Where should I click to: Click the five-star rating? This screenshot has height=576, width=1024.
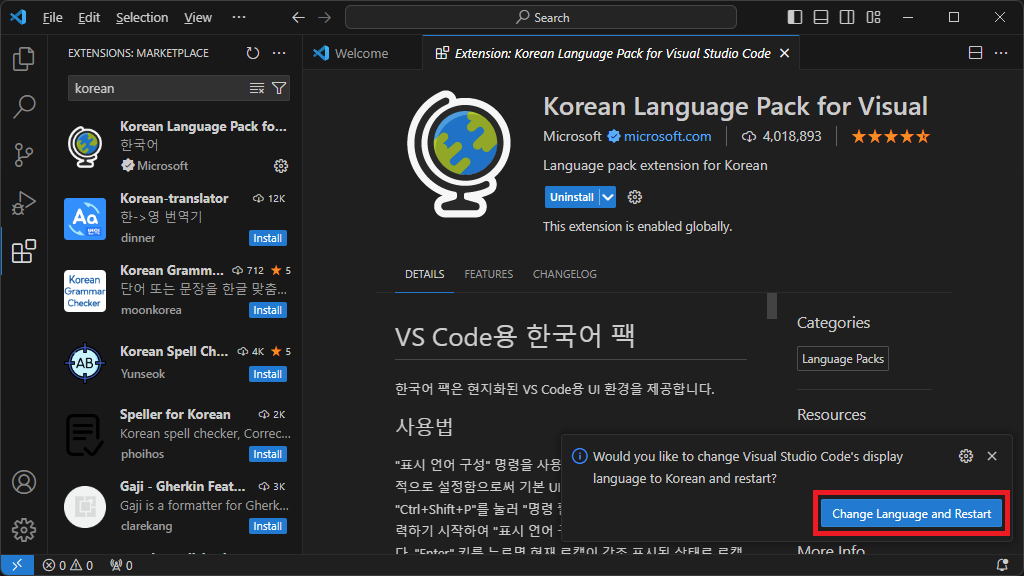click(890, 136)
